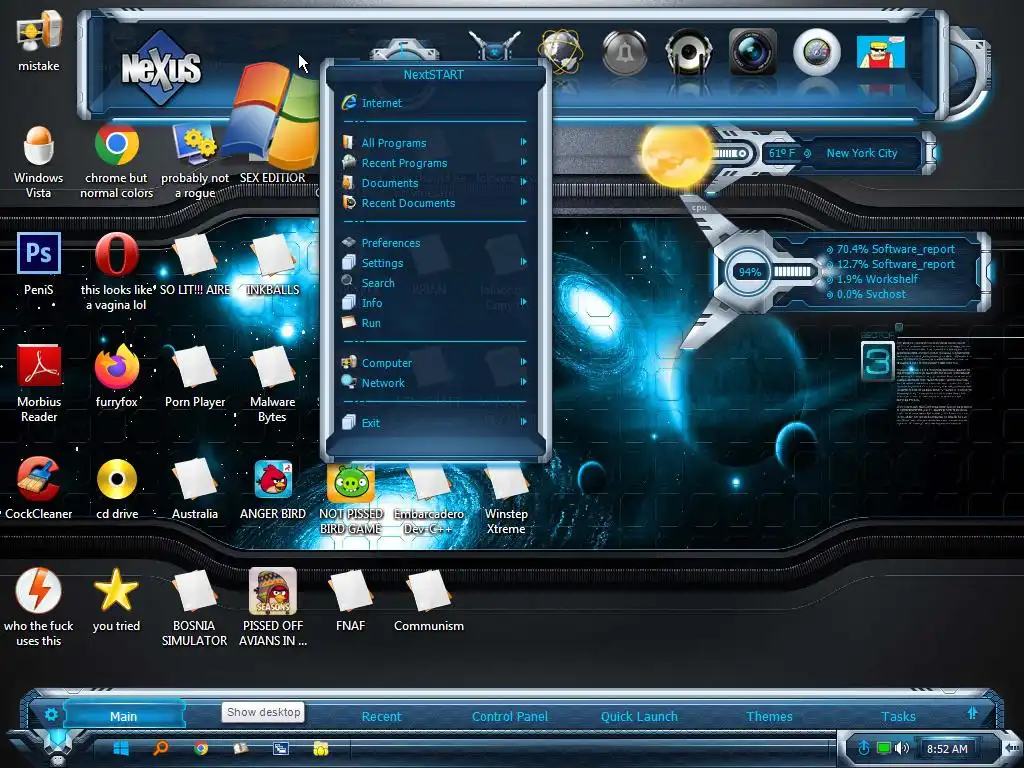
Task: Expand the Recent Documents submenu arrow
Action: click(523, 202)
